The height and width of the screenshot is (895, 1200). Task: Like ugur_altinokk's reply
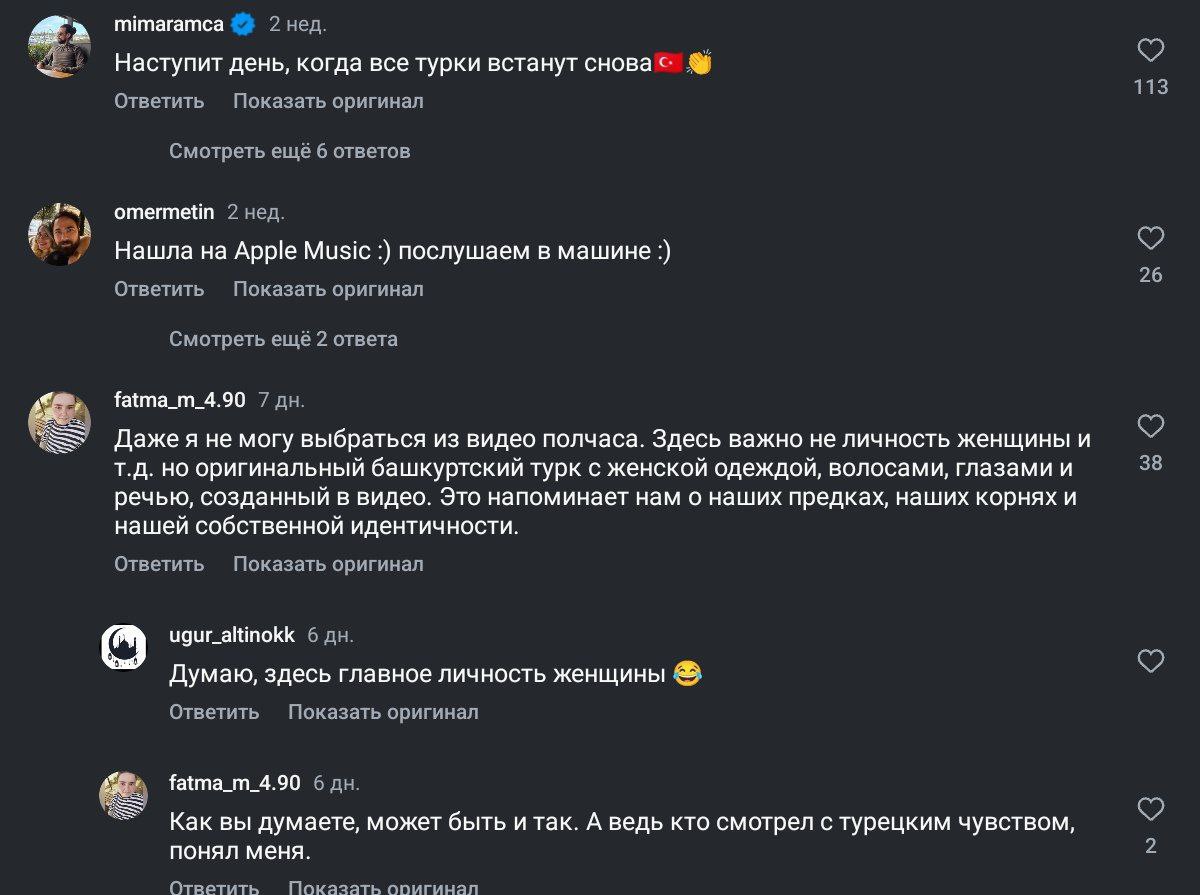pyautogui.click(x=1151, y=661)
